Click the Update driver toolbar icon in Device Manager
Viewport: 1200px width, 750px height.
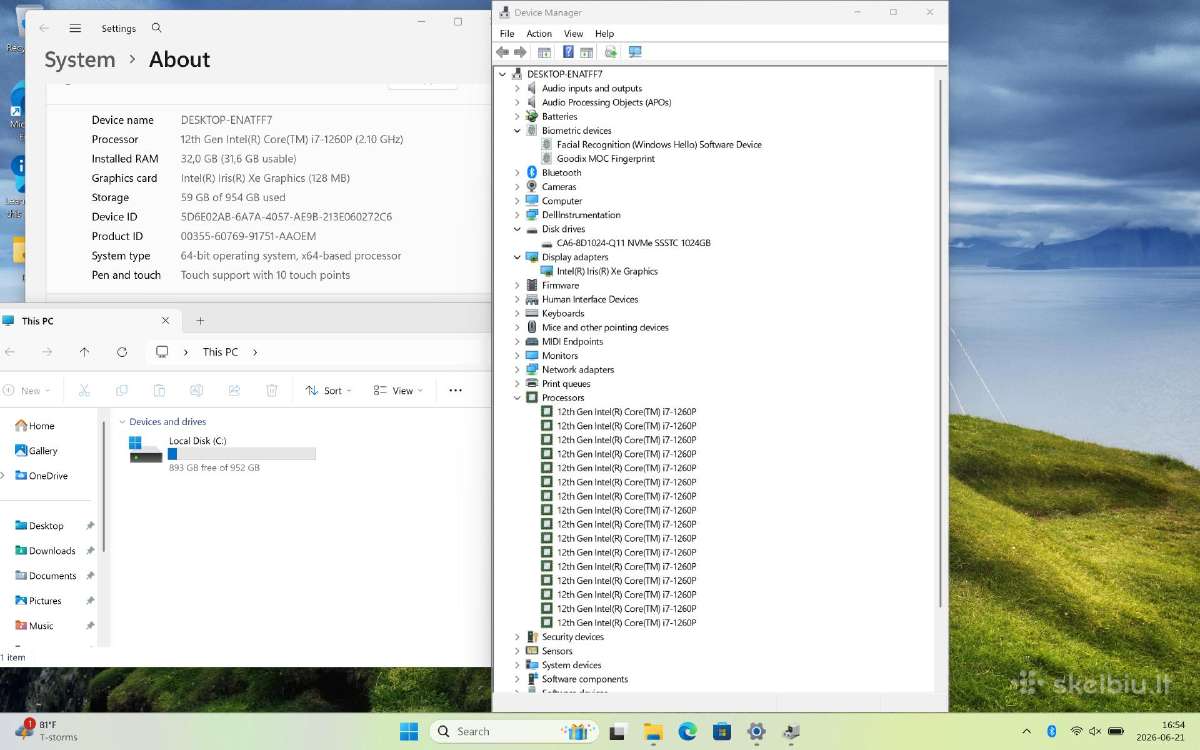click(x=611, y=52)
